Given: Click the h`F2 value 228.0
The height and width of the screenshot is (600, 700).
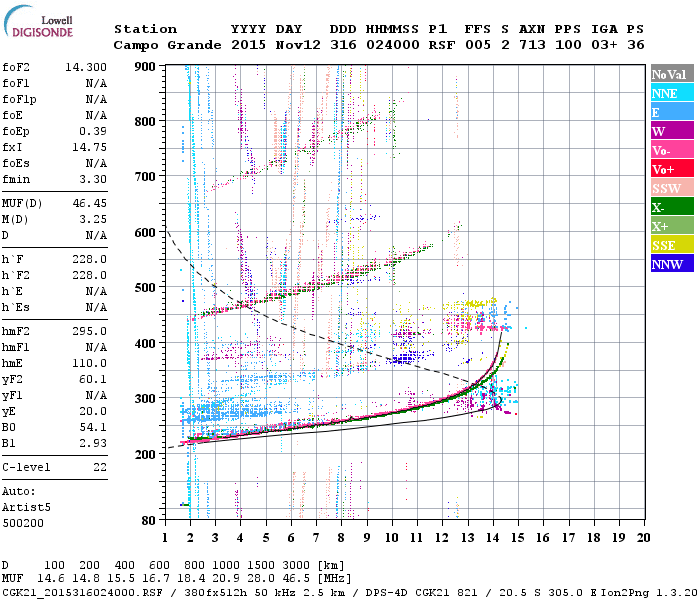Looking at the screenshot, I should (x=89, y=275).
